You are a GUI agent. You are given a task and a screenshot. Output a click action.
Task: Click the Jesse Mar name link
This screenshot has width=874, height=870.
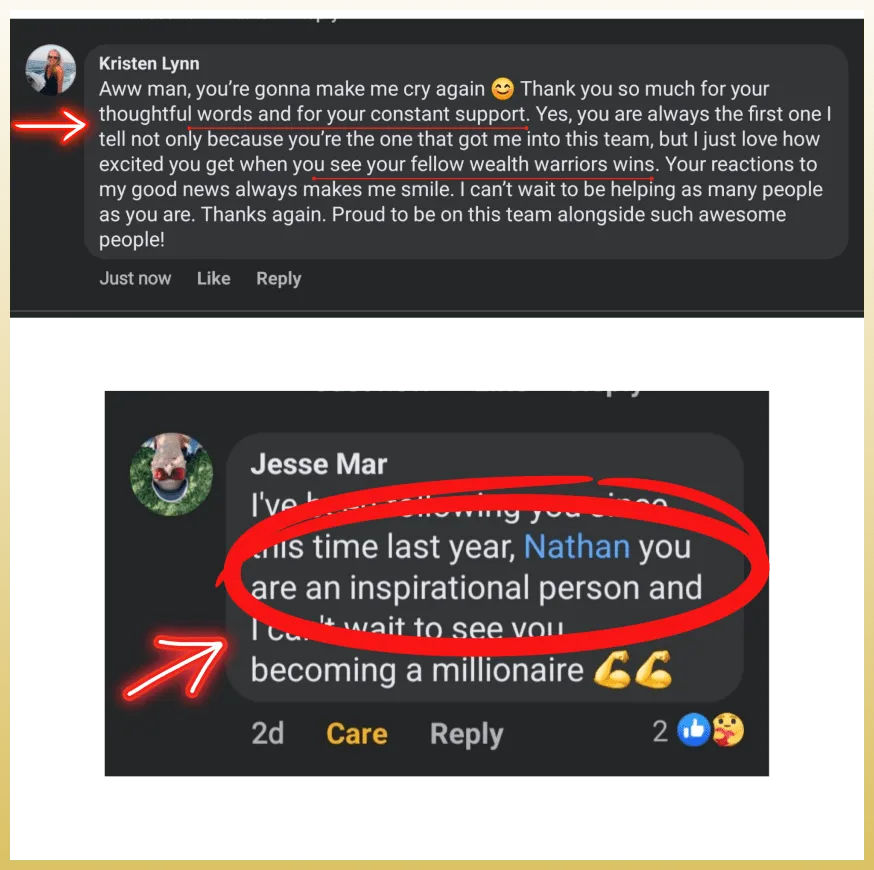point(318,464)
